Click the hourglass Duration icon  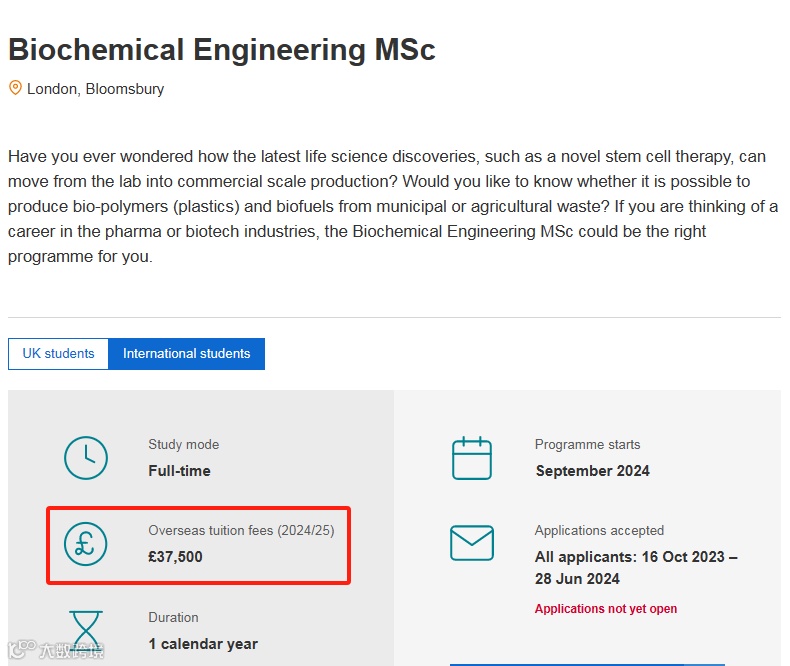(x=86, y=632)
